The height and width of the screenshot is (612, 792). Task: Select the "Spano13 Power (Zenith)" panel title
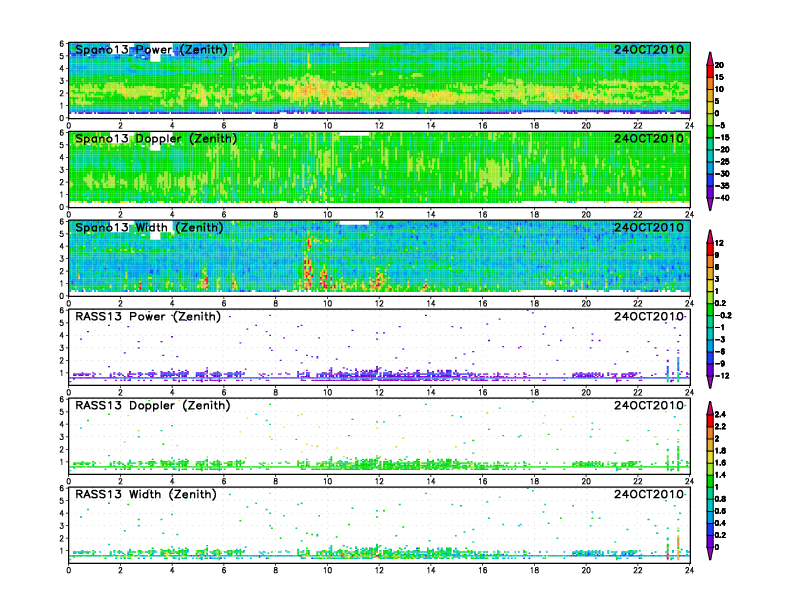point(152,50)
